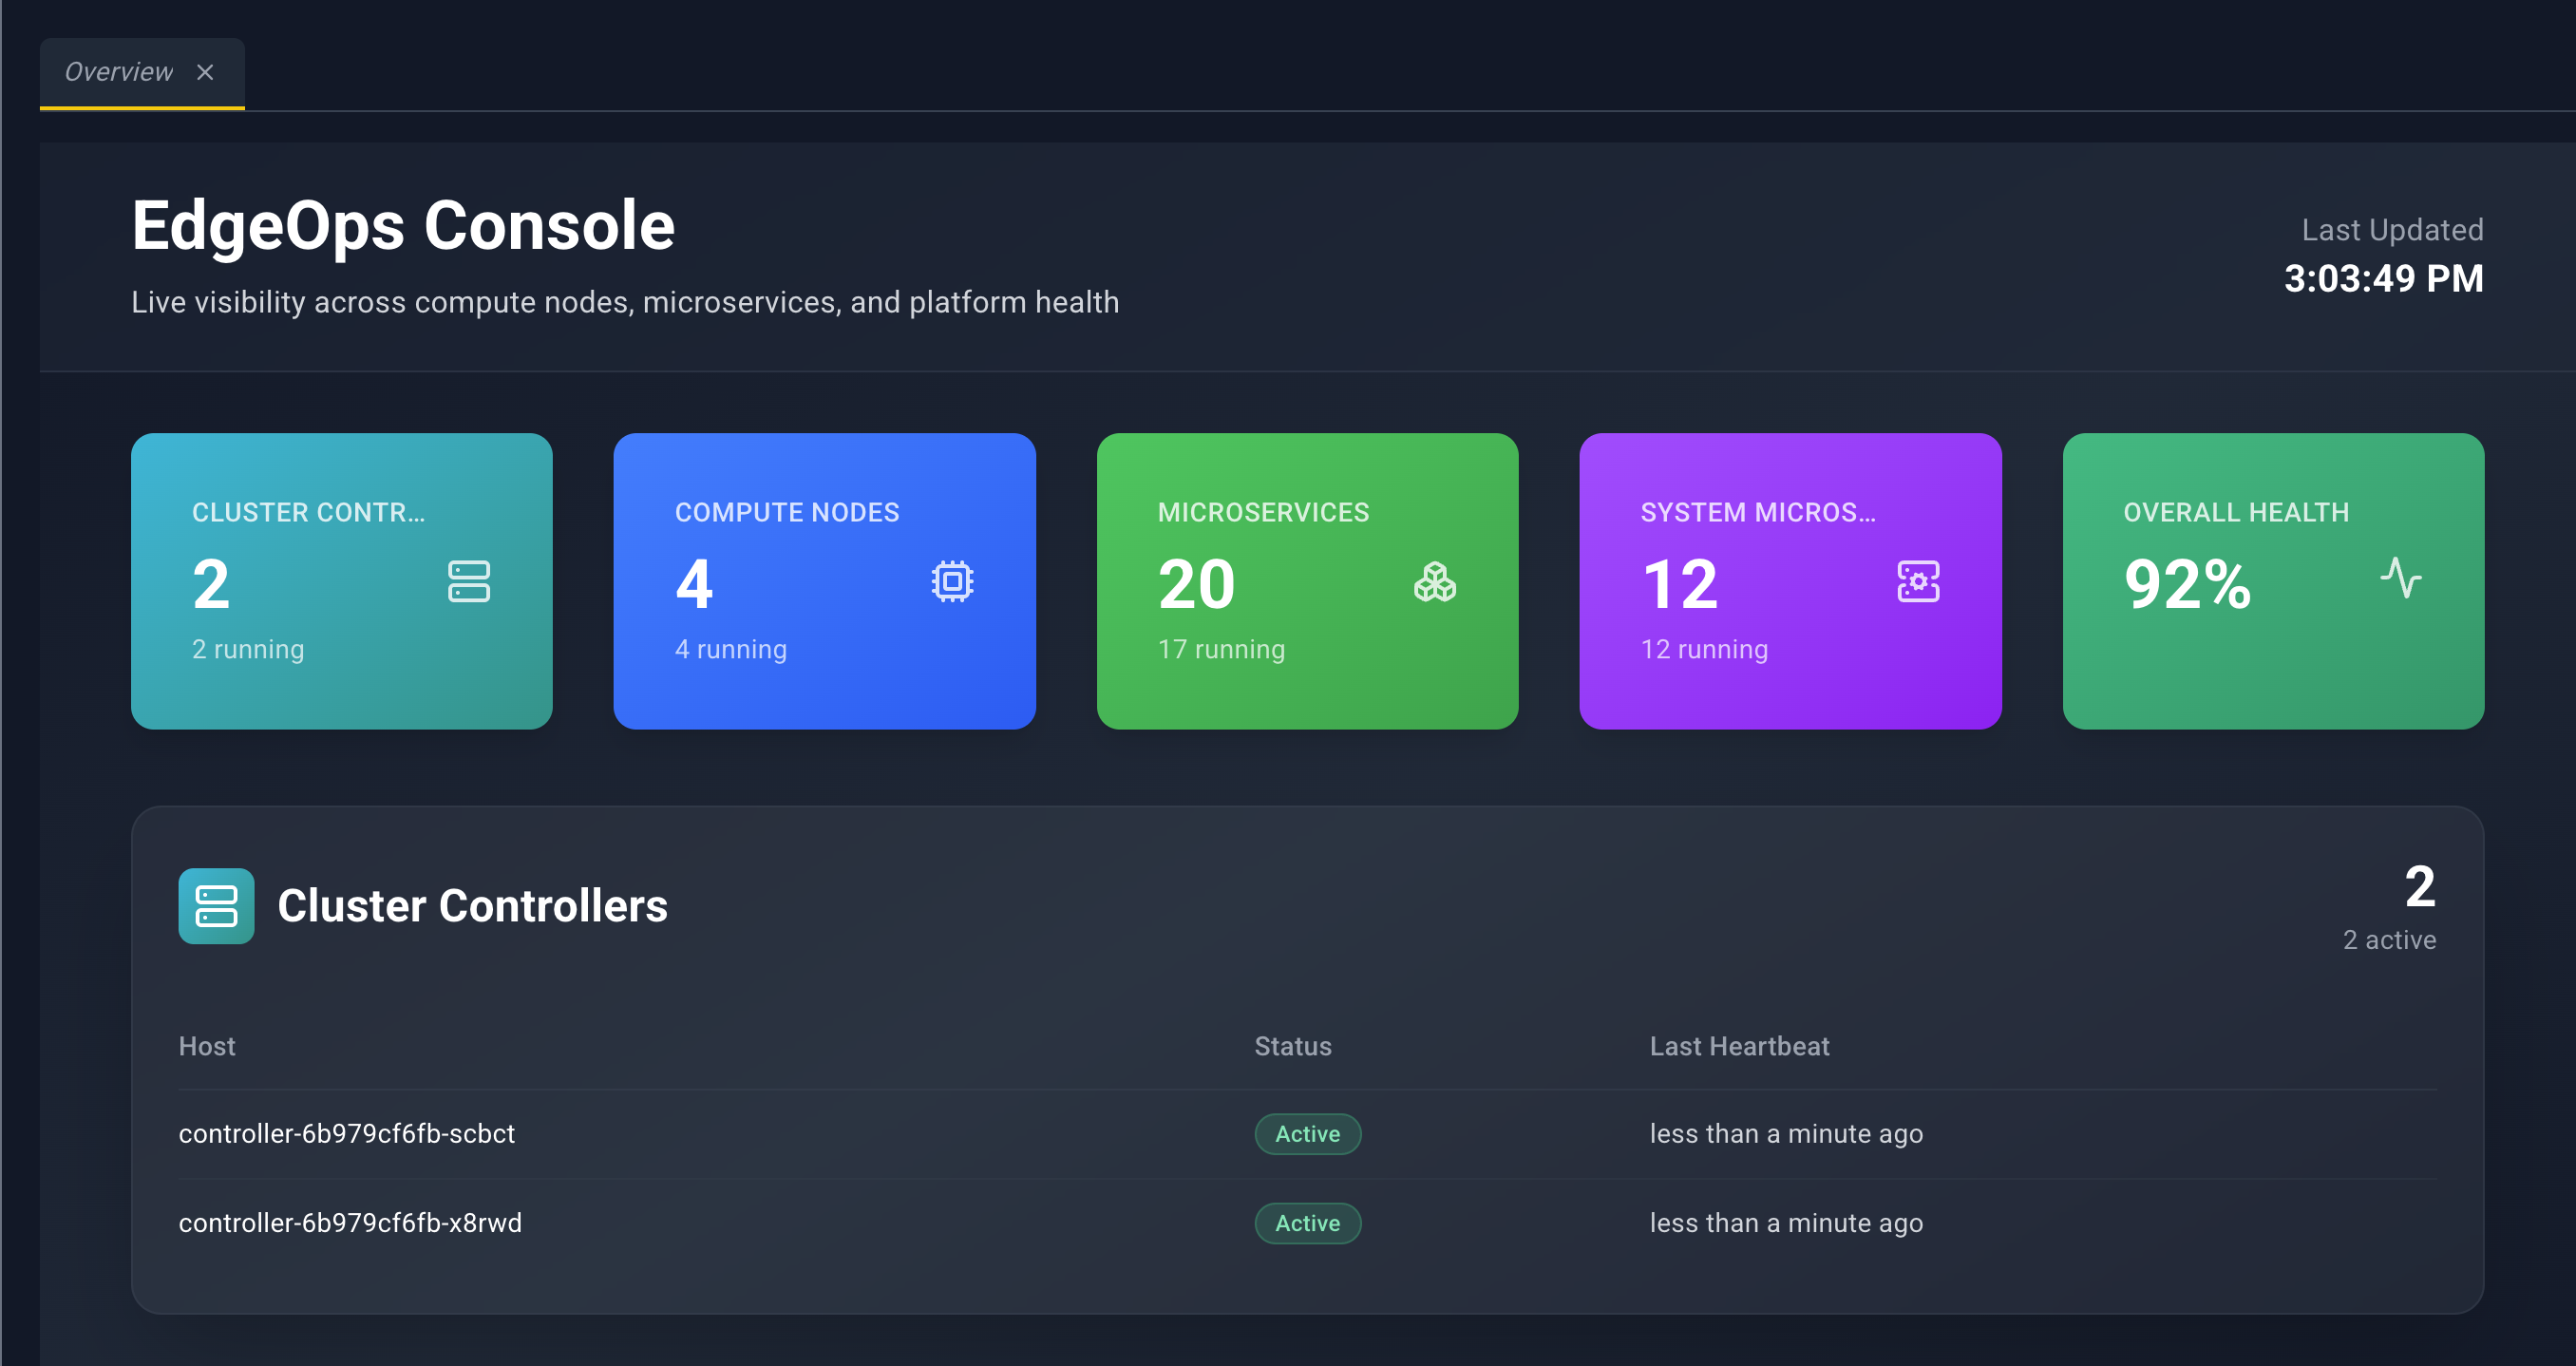Click the Status column header
The image size is (2576, 1366).
tap(1293, 1046)
